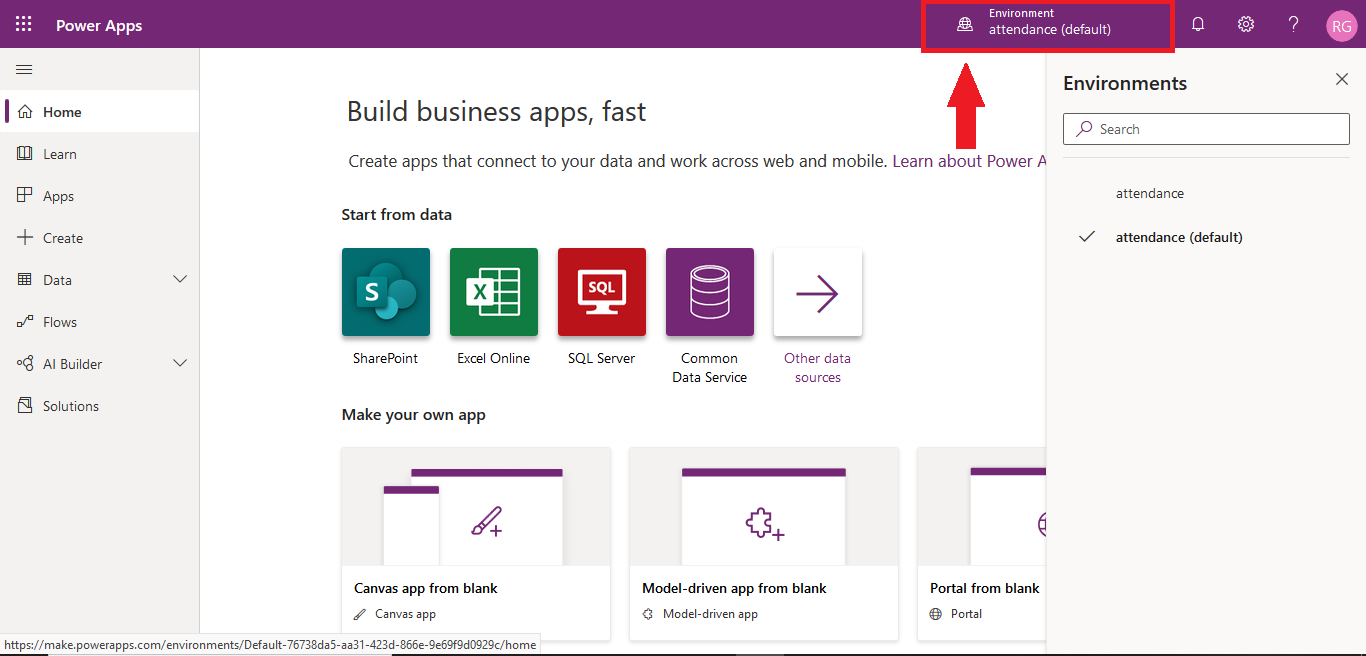Click the Data table icon in sidebar
Image resolution: width=1366 pixels, height=656 pixels.
tap(25, 280)
